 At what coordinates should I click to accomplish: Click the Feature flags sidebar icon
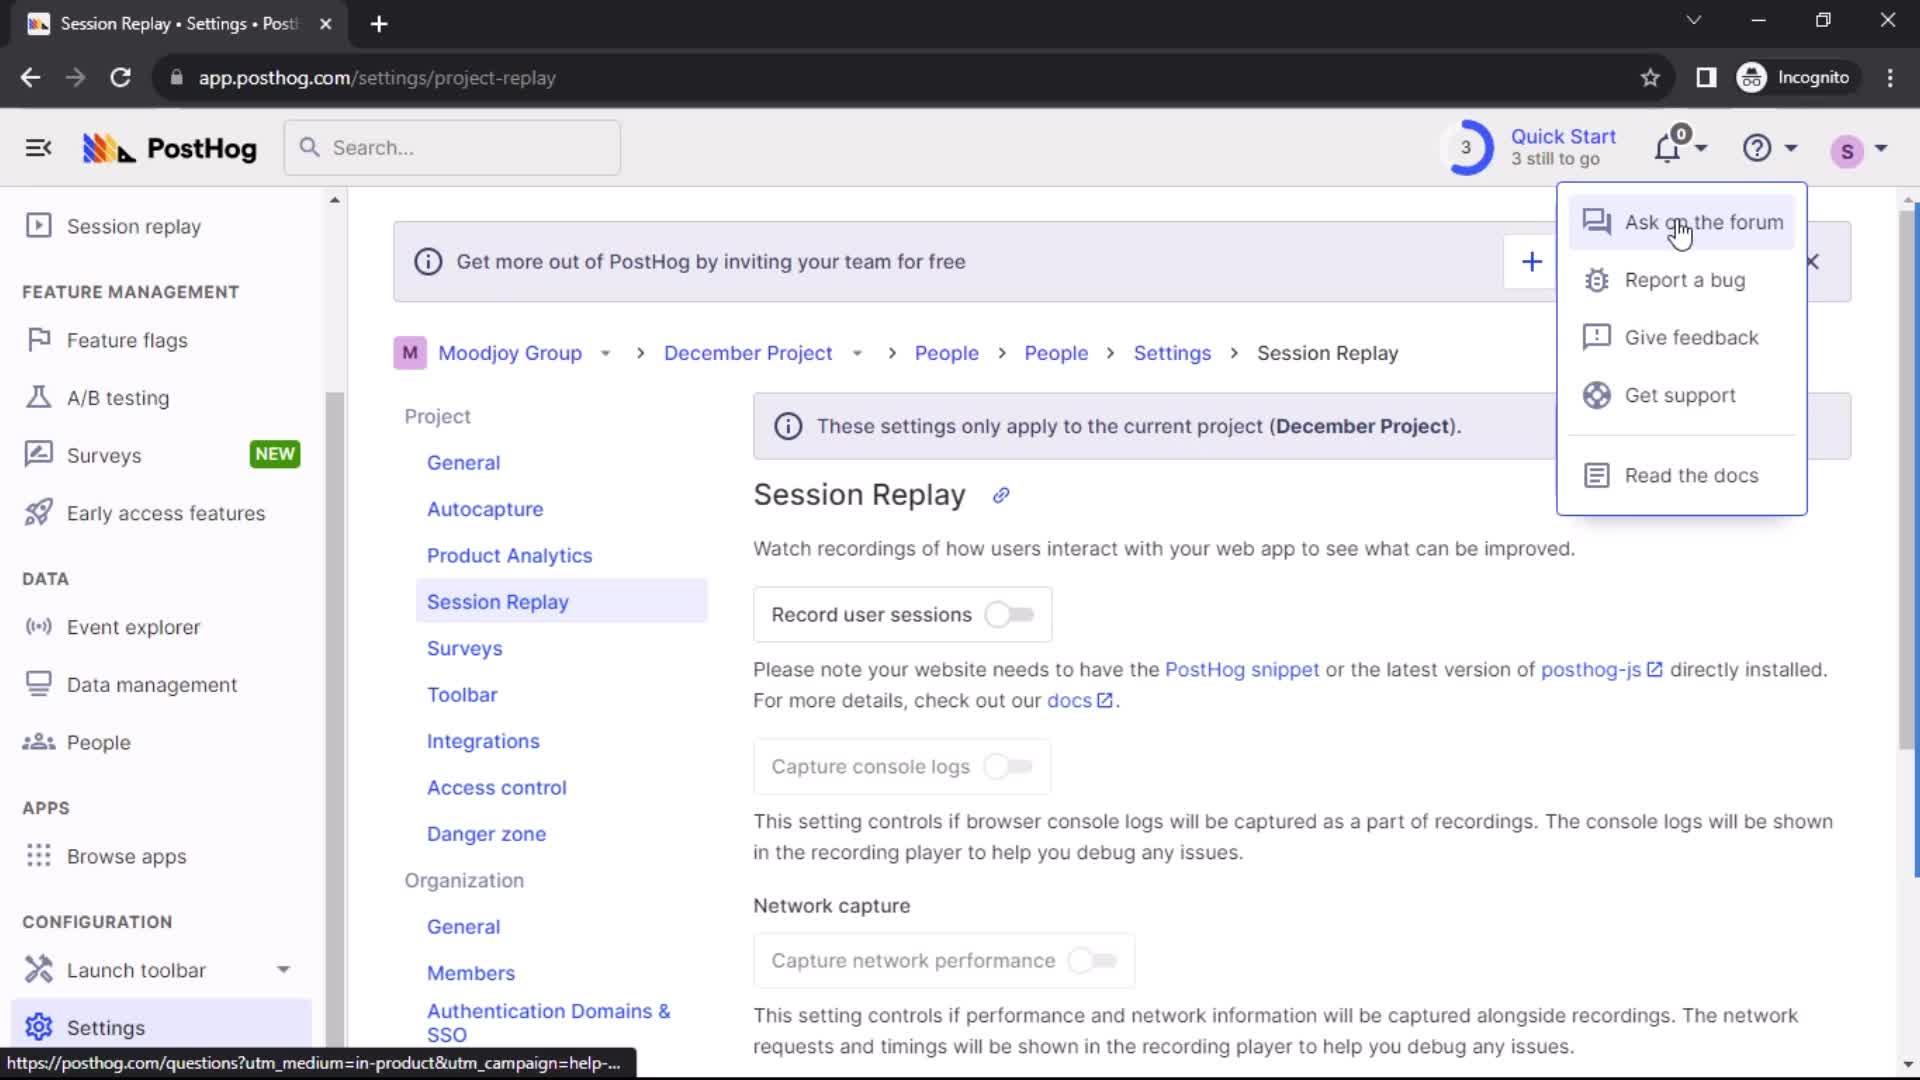click(x=37, y=340)
